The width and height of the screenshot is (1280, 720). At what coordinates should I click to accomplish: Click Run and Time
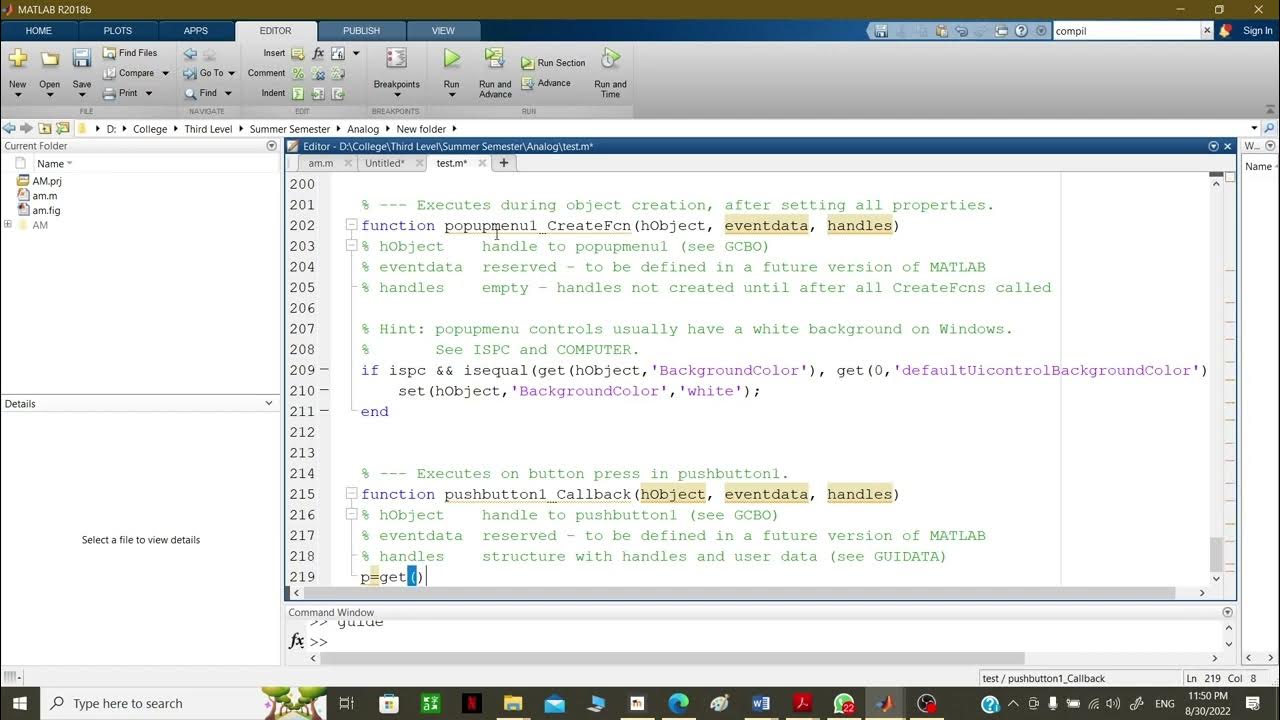point(610,72)
